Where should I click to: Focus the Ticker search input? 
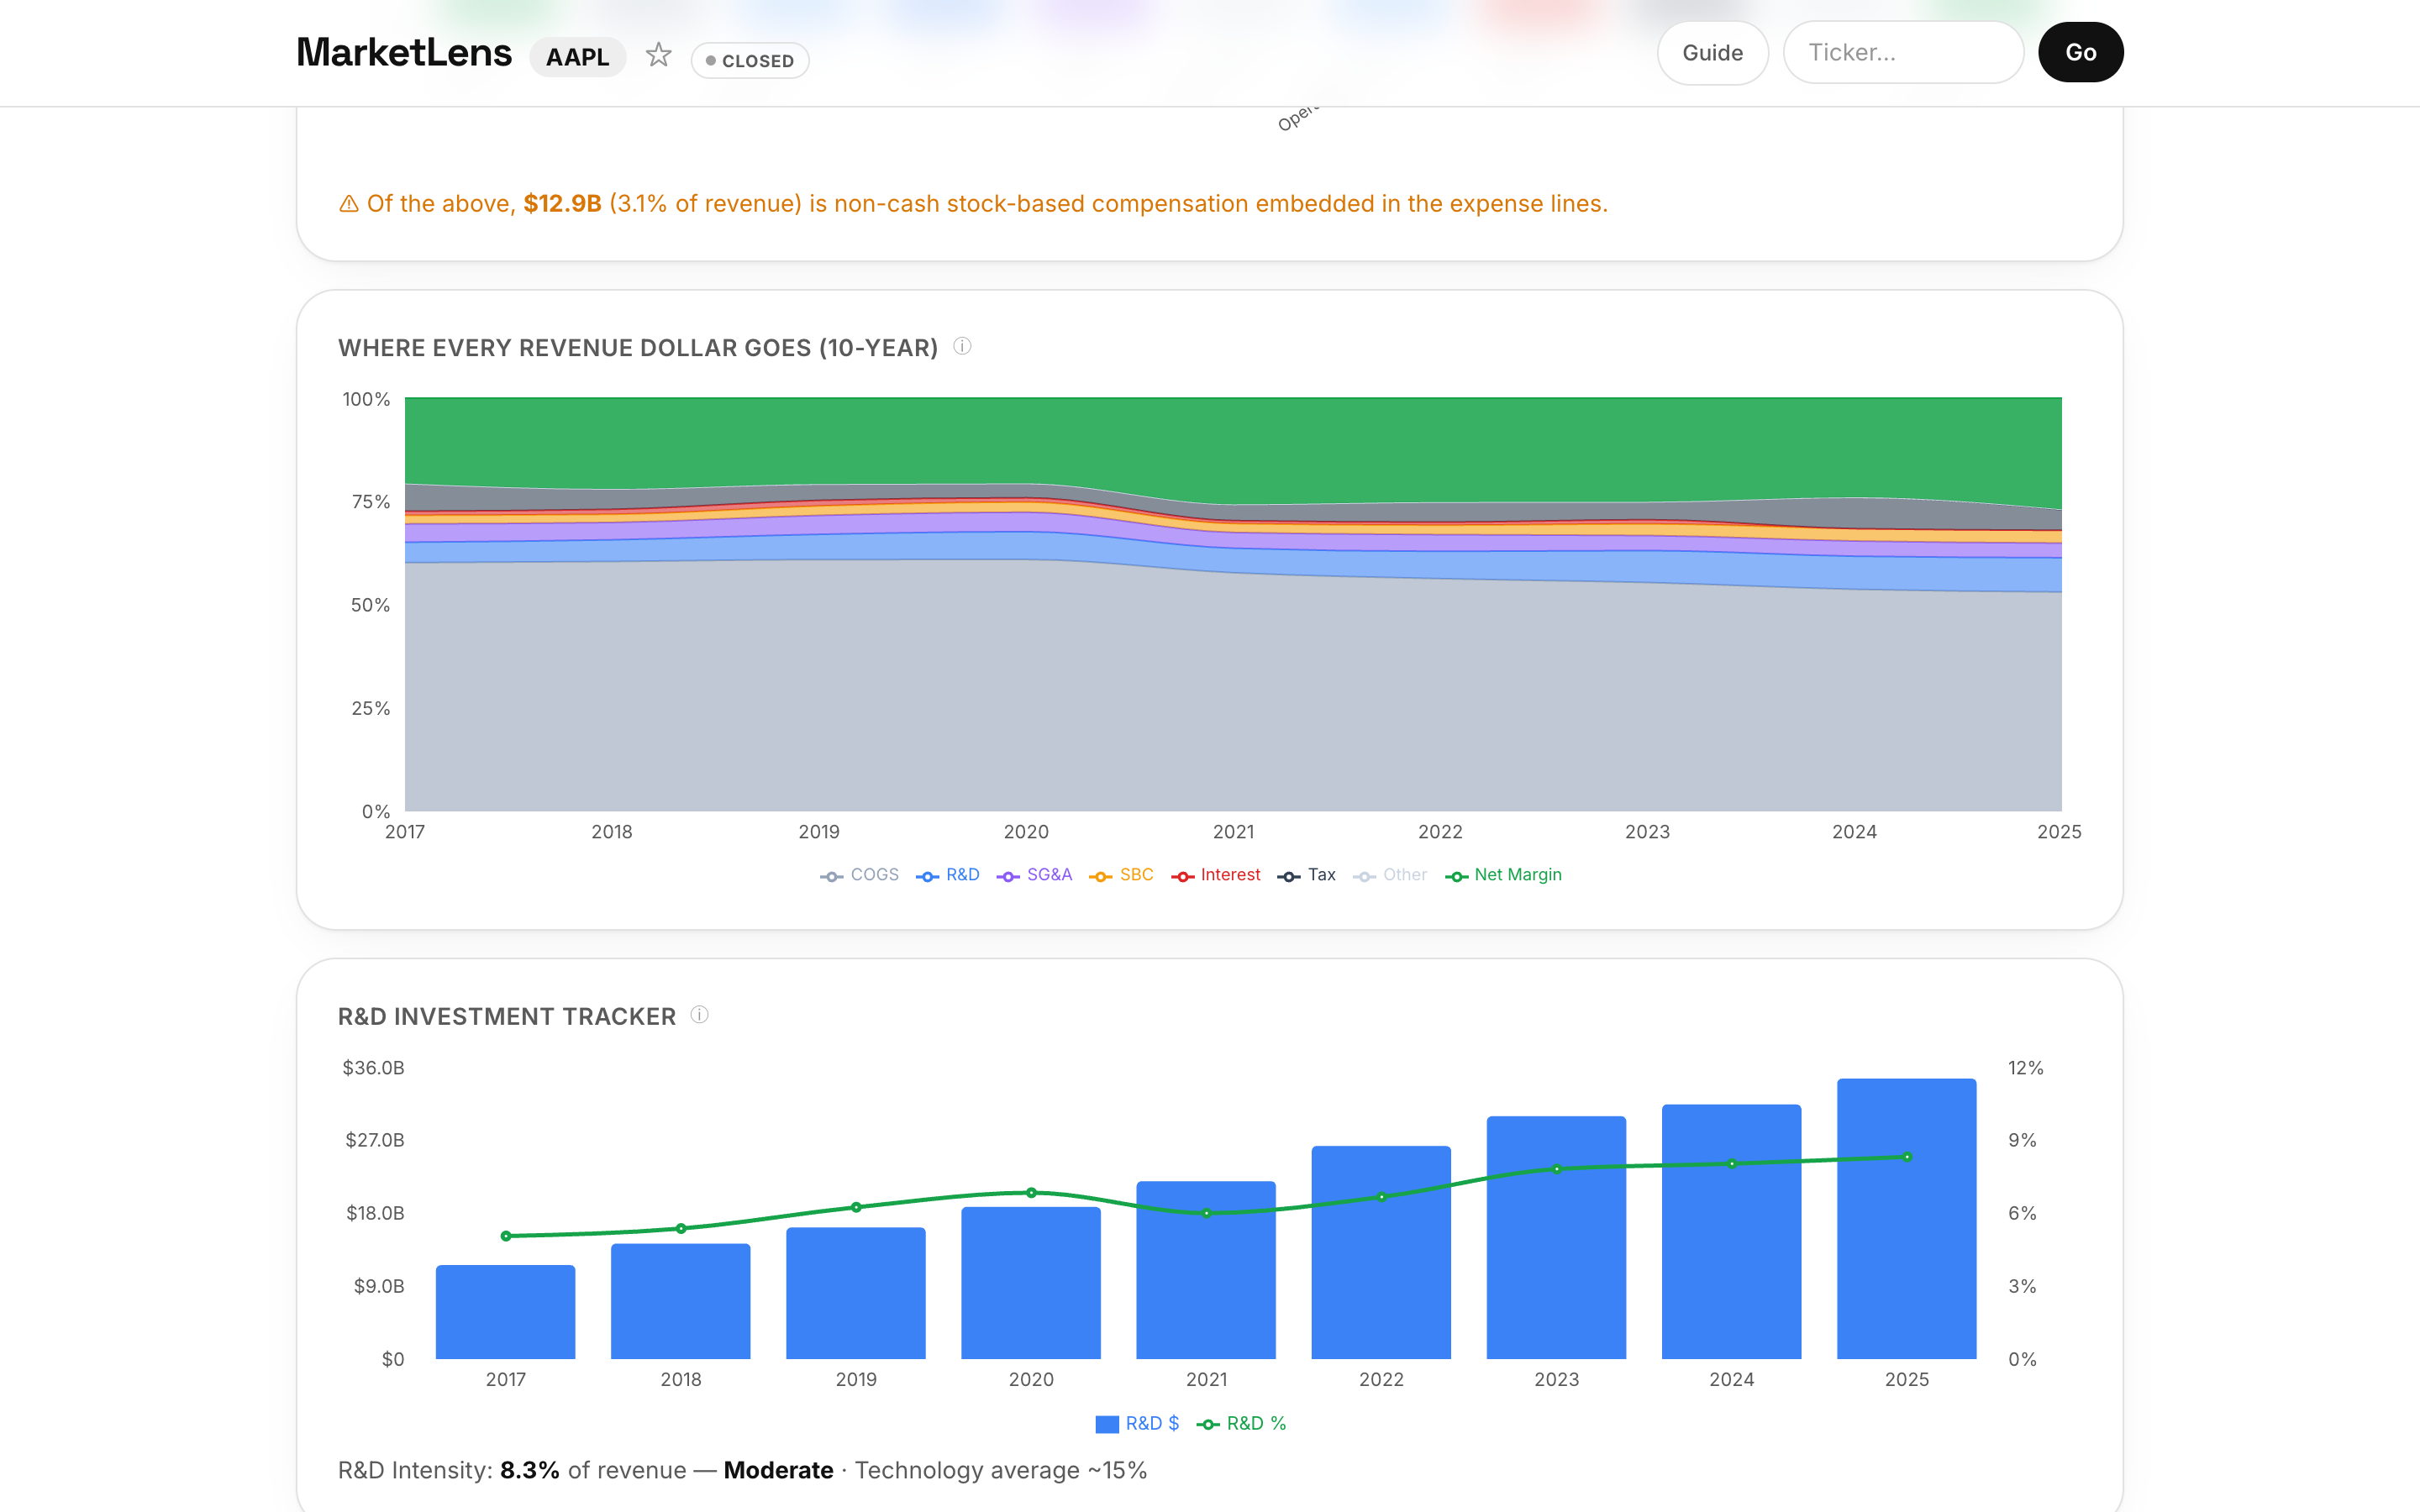coord(1903,53)
